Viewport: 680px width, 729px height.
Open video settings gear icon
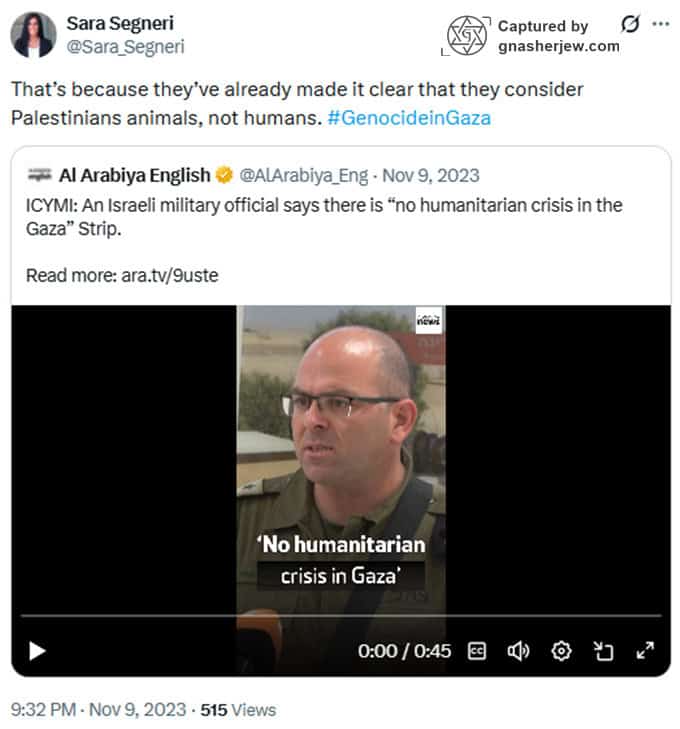coord(561,651)
